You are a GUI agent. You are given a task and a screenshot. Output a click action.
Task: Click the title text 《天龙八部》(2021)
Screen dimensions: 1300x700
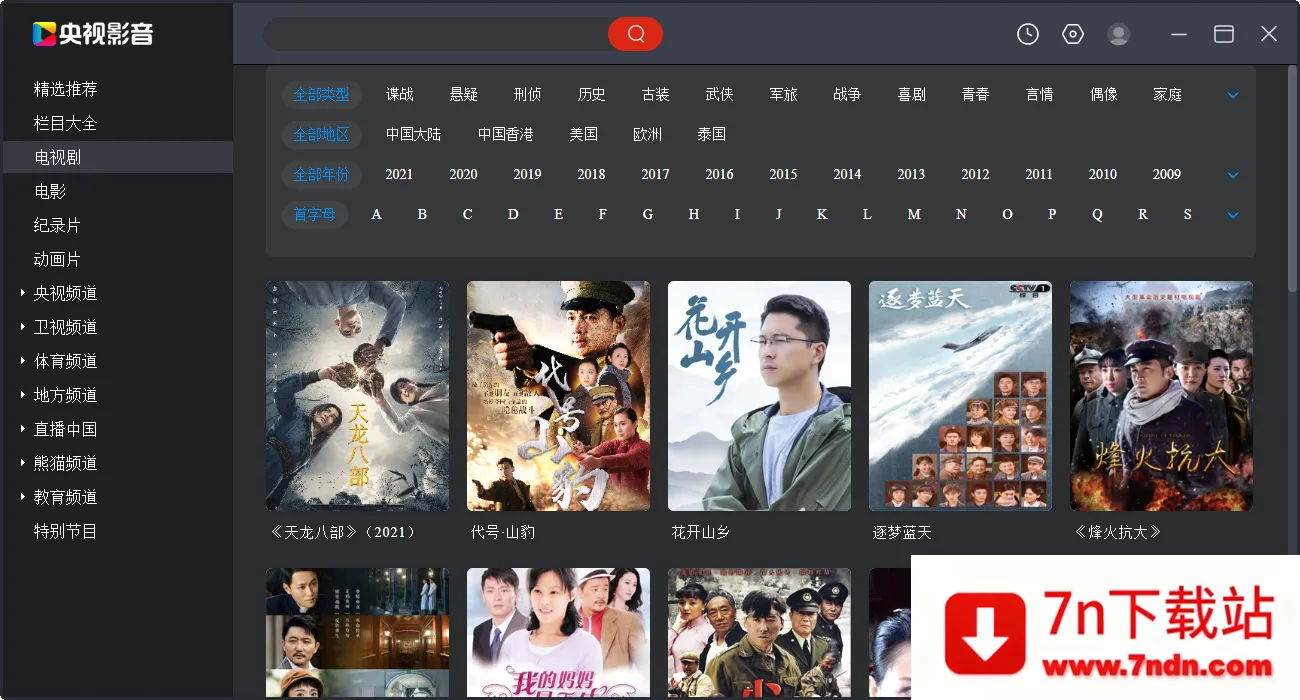(x=343, y=532)
